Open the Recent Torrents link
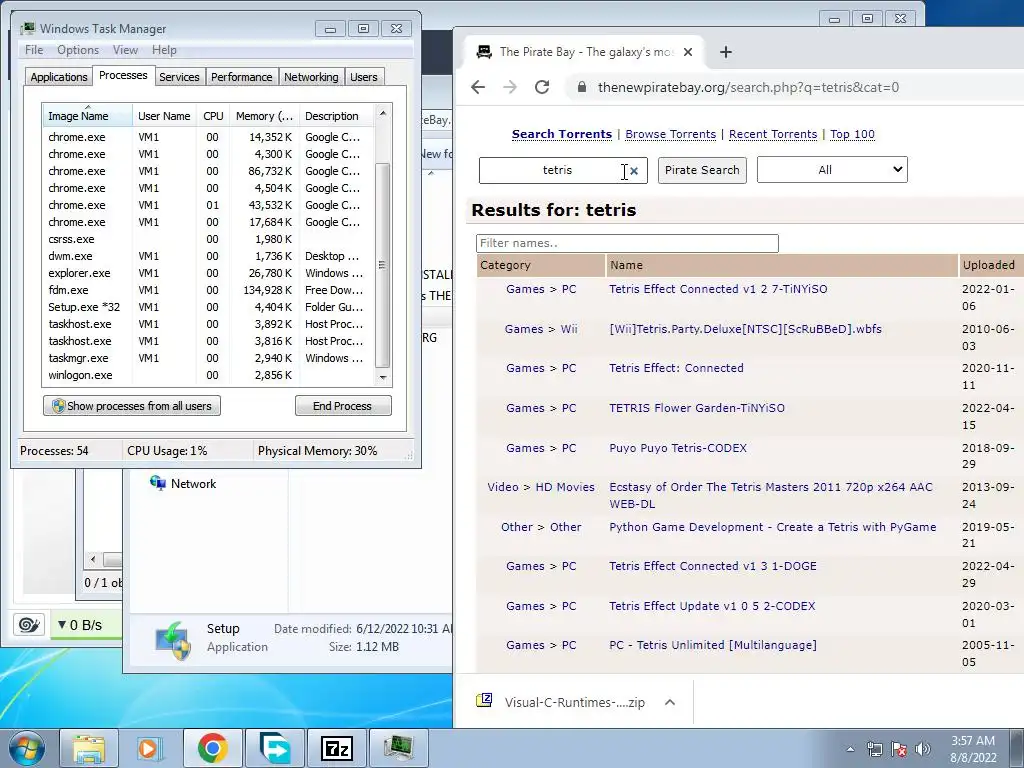This screenshot has height=768, width=1024. click(x=773, y=134)
